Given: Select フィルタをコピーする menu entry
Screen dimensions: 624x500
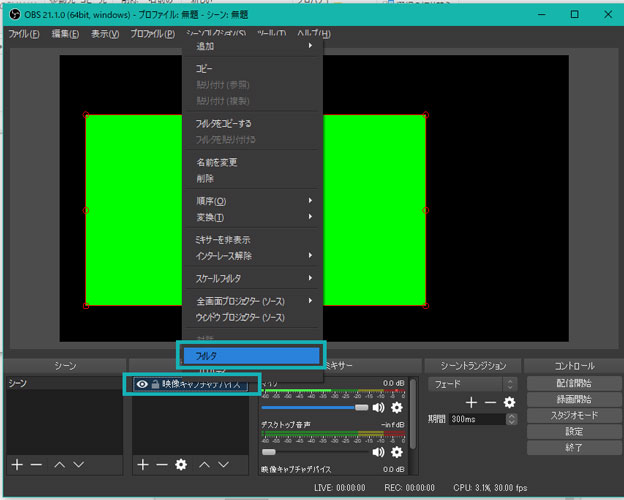Looking at the screenshot, I should [252, 124].
